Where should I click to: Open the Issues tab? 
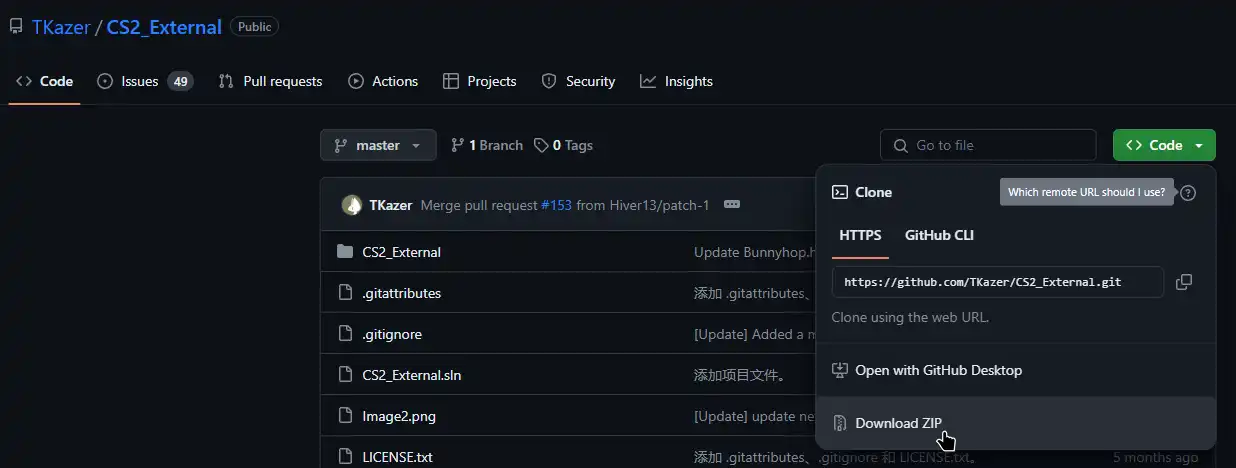(145, 81)
